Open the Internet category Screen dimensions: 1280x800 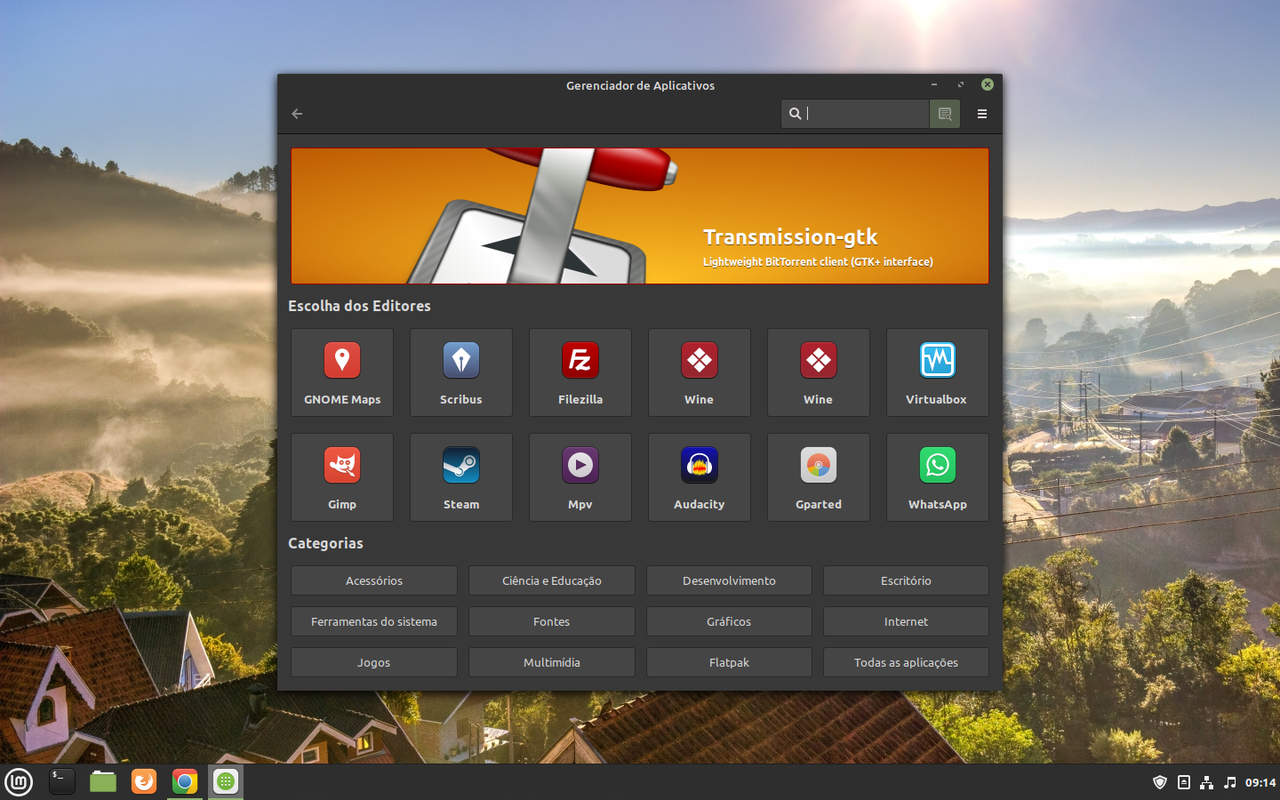(x=906, y=622)
